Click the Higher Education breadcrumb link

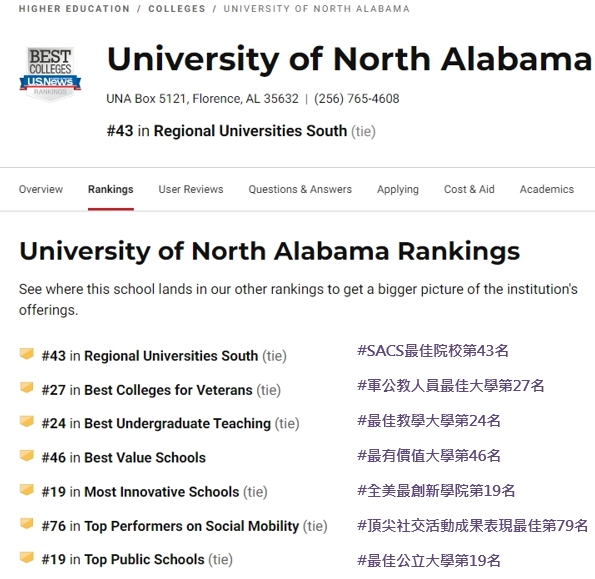[x=74, y=9]
